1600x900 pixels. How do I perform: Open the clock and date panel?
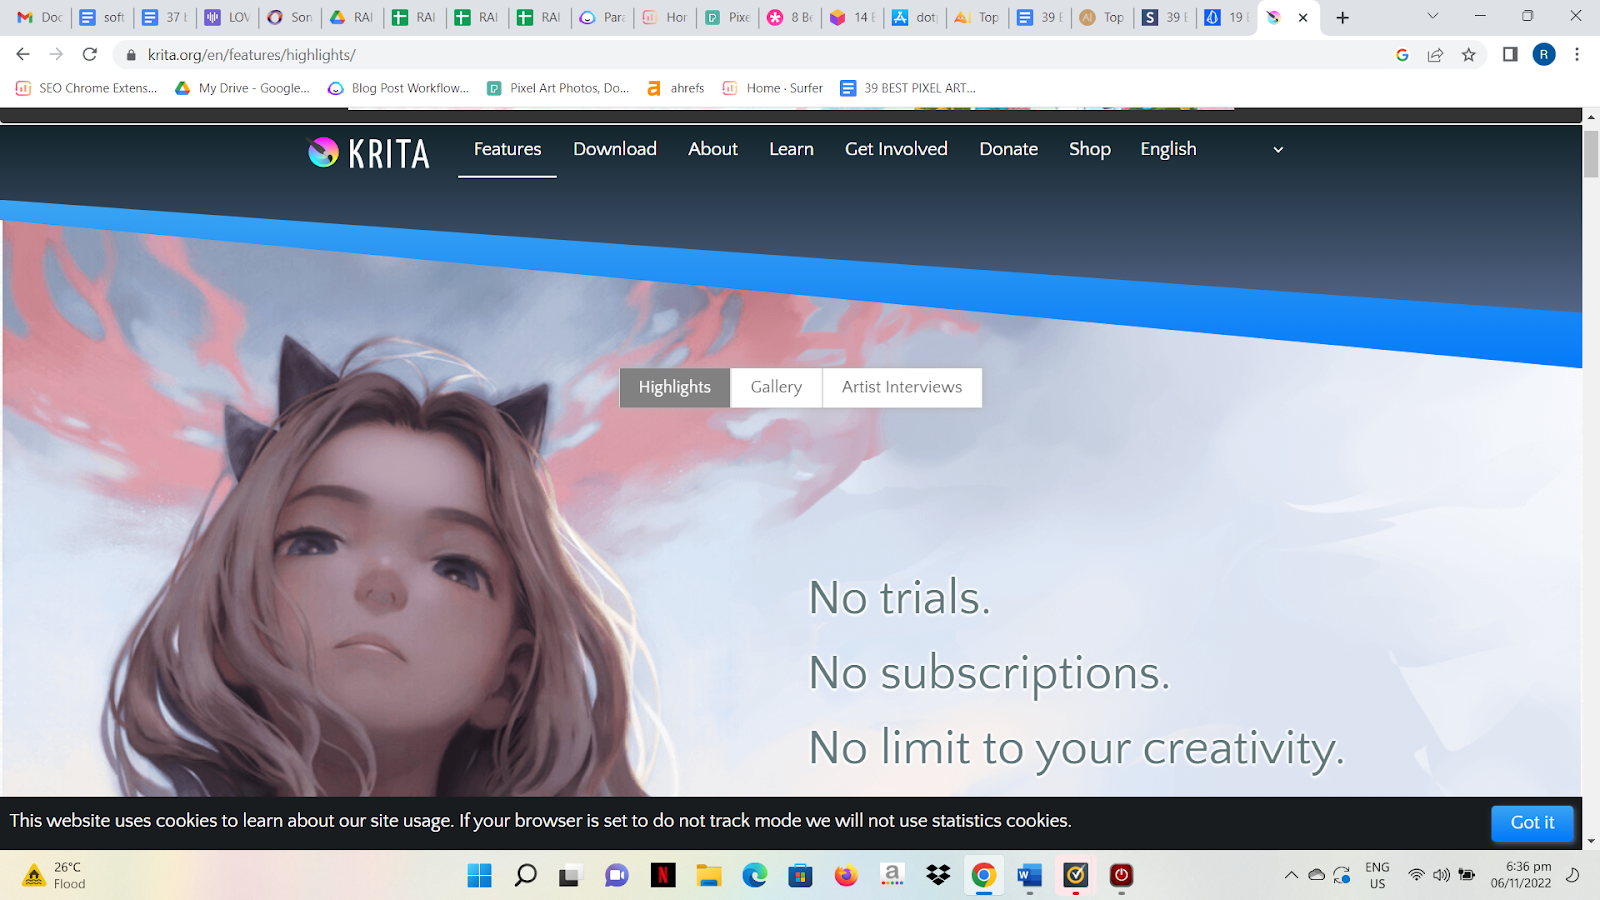tap(1521, 876)
